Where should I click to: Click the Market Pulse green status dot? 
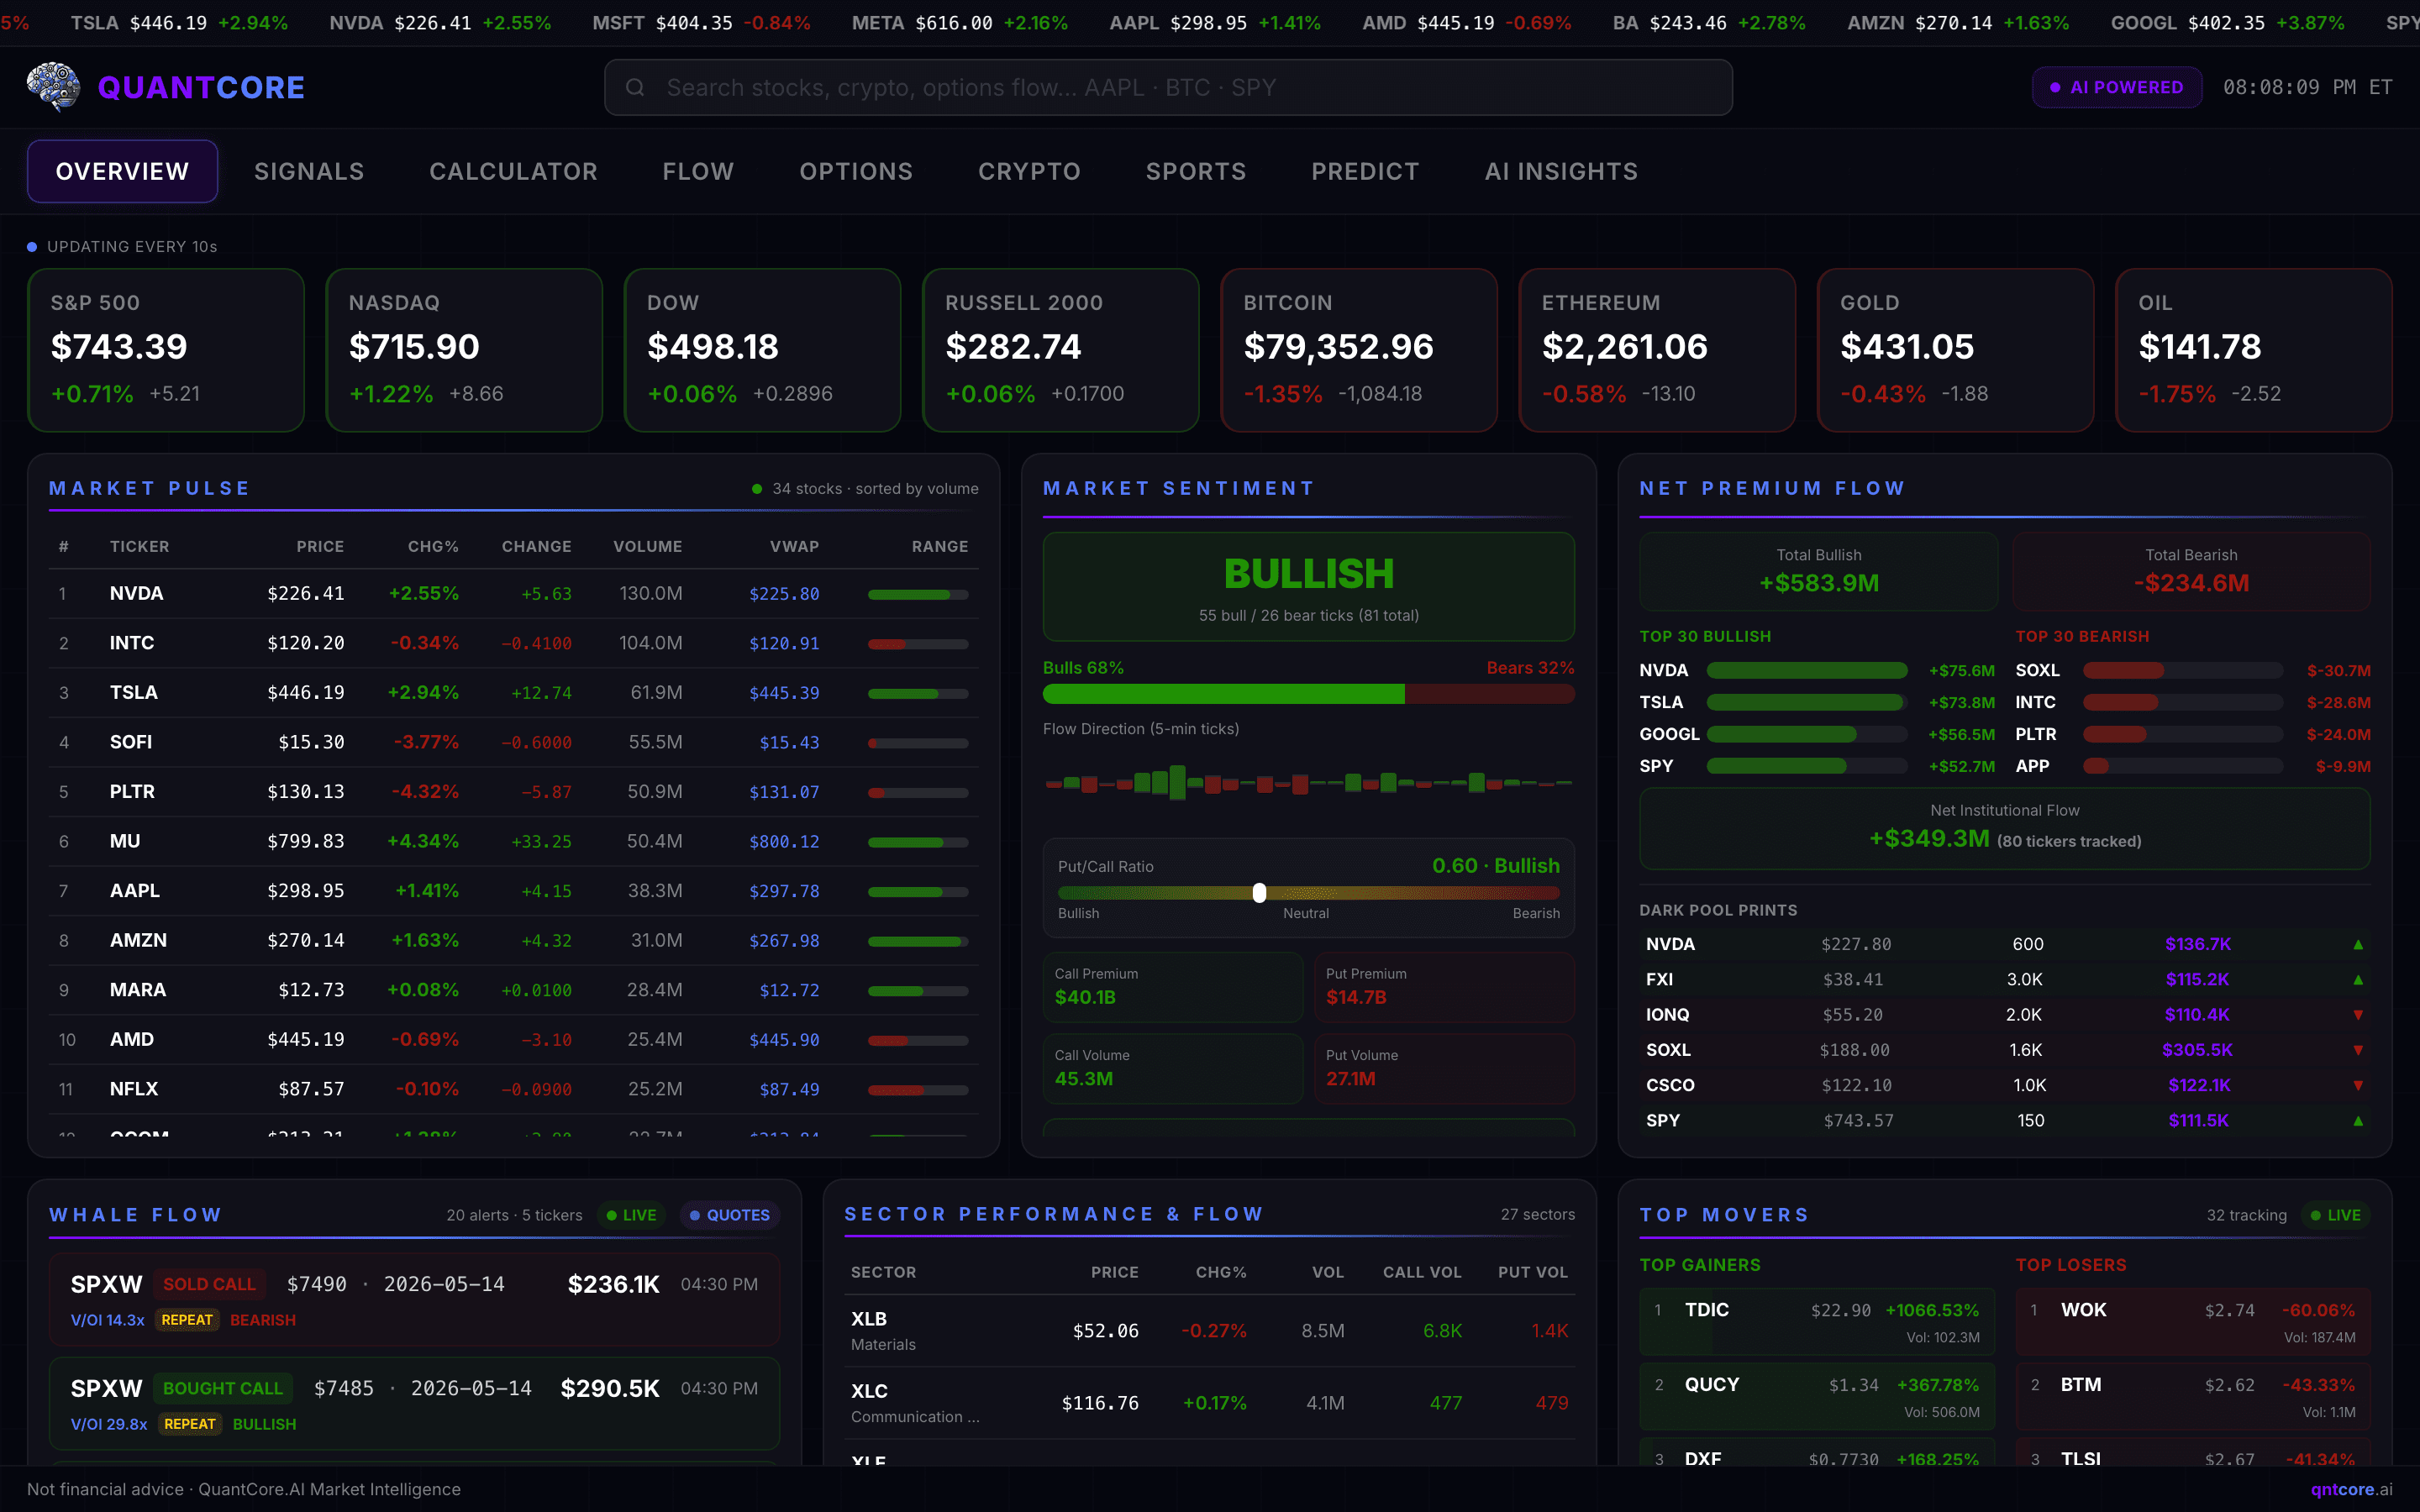(757, 489)
